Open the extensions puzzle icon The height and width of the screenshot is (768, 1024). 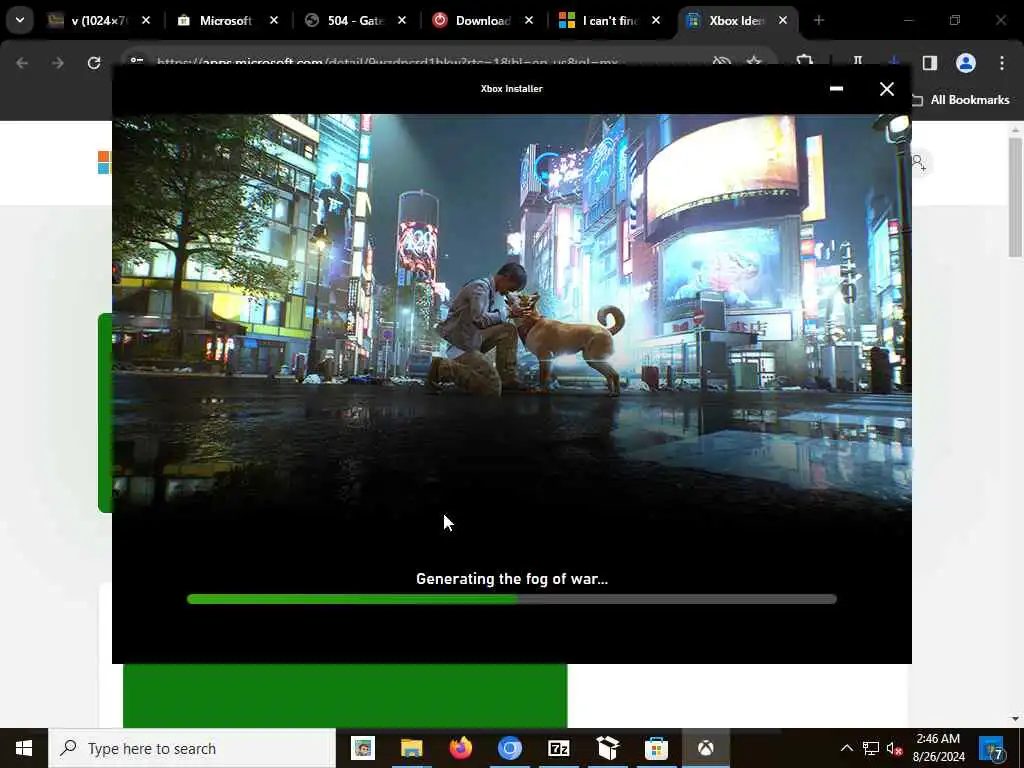(x=805, y=60)
